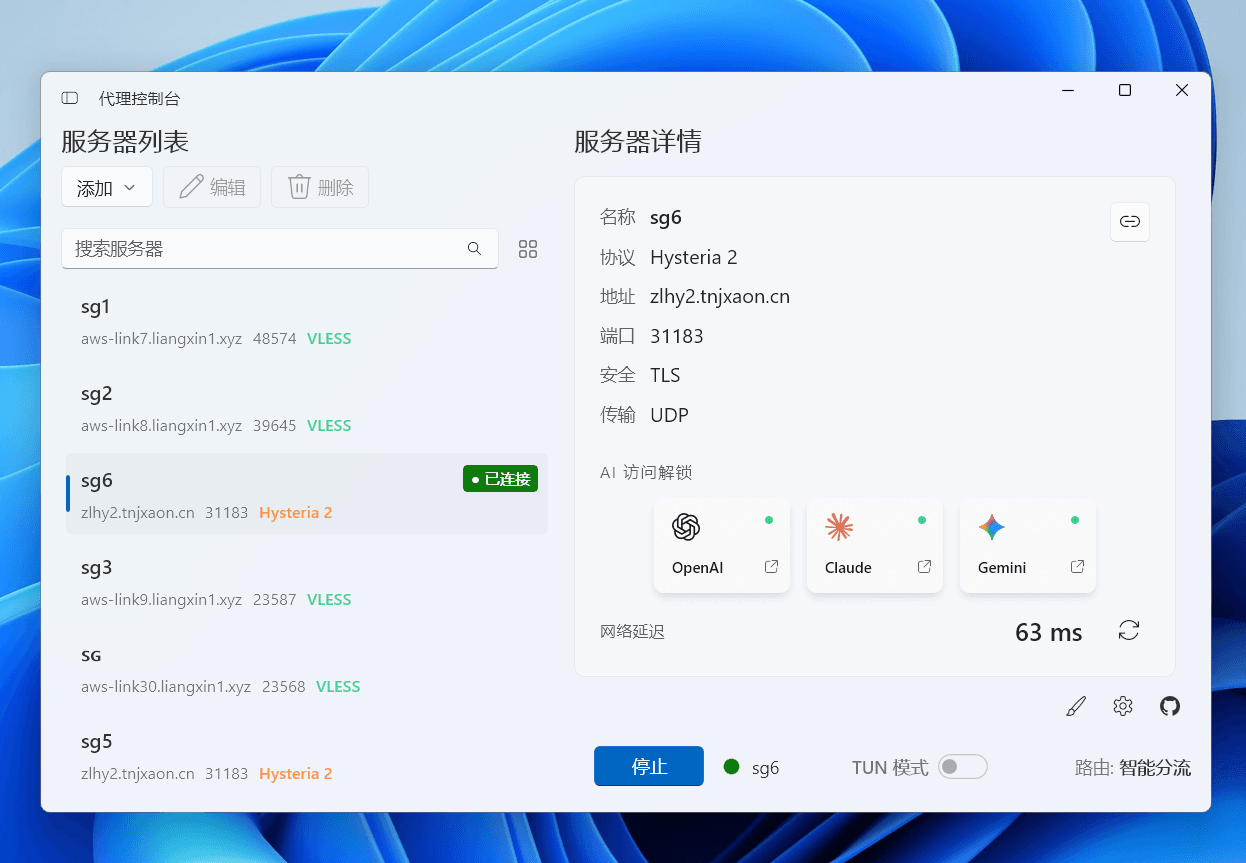1246x863 pixels.
Task: Open the 添加 dropdown
Action: pyautogui.click(x=107, y=187)
